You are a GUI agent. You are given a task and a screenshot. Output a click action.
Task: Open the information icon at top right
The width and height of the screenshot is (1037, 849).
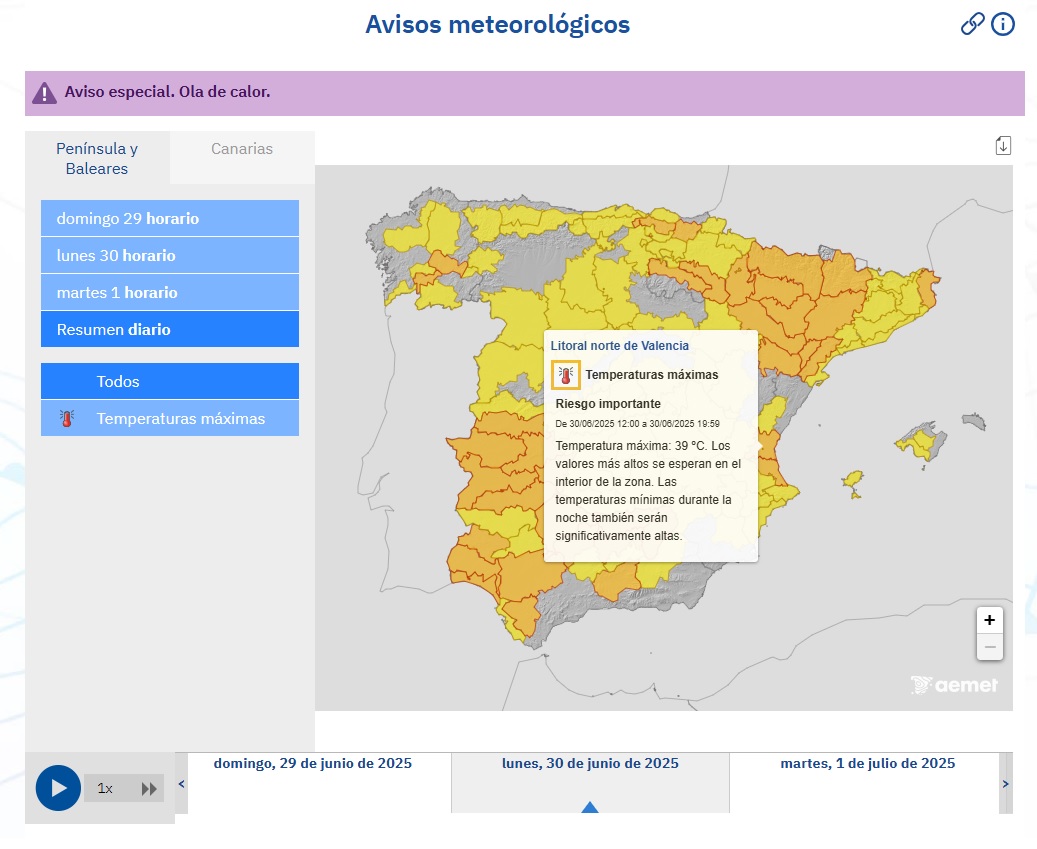(x=1003, y=25)
